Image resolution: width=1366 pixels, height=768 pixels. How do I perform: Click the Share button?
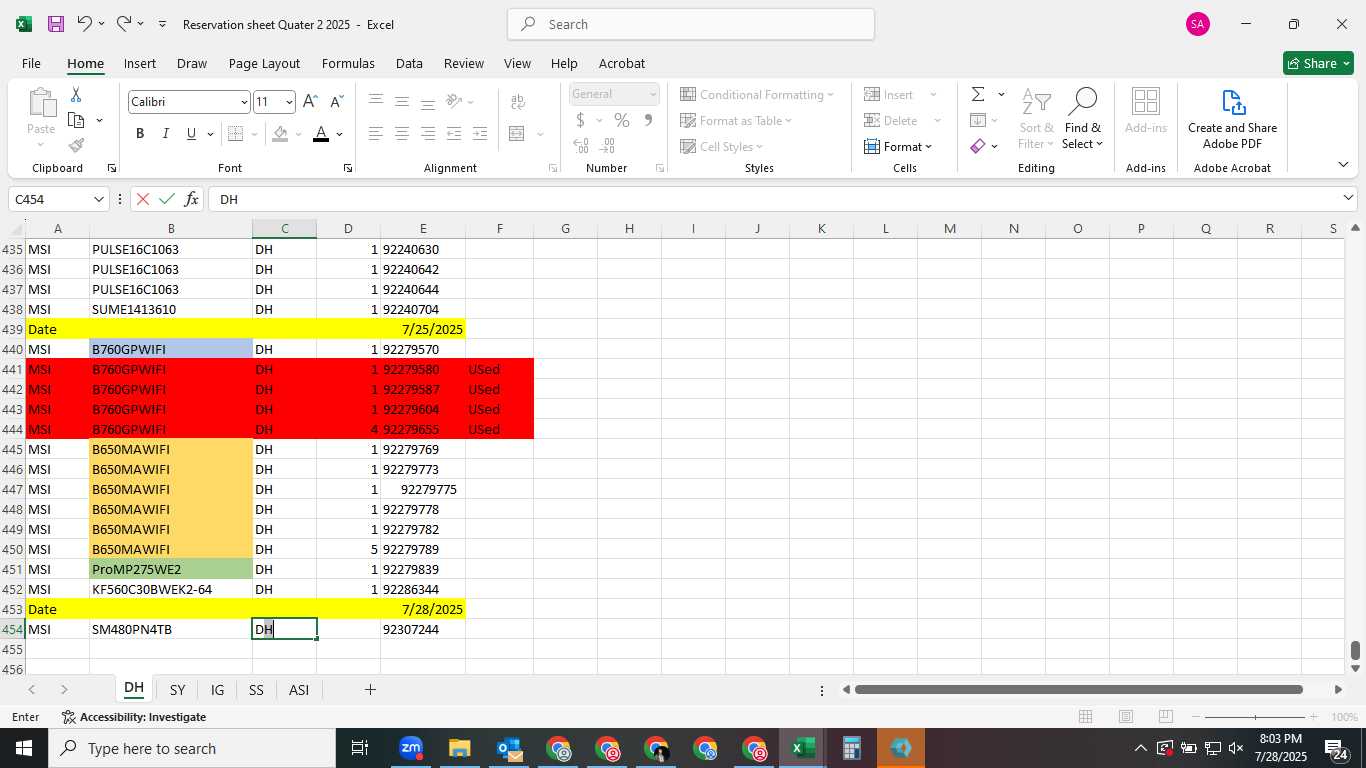[x=1318, y=63]
